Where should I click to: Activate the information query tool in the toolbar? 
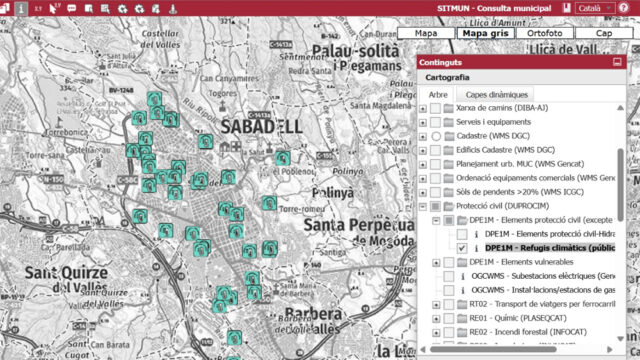coord(21,8)
